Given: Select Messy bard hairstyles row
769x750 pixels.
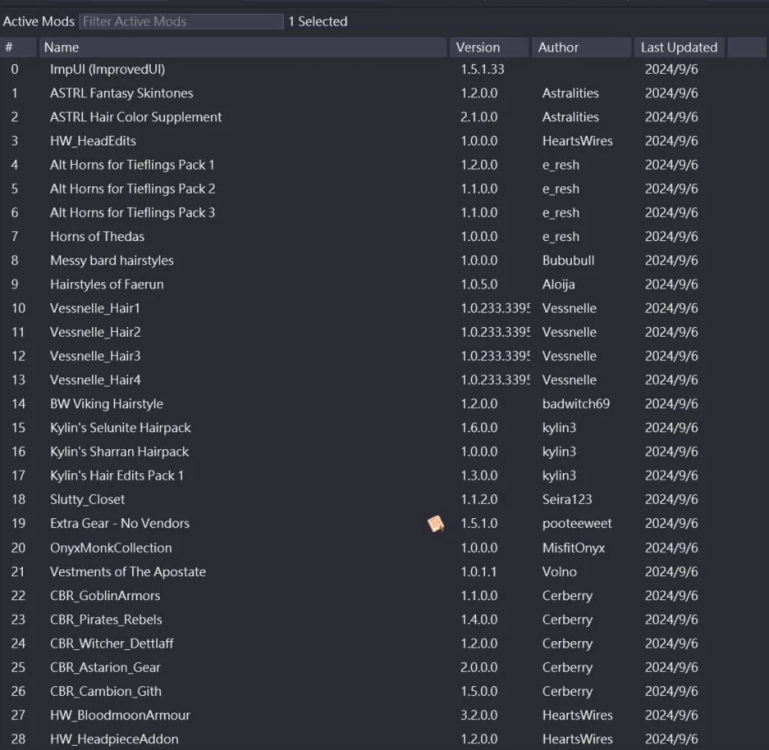Looking at the screenshot, I should click(x=112, y=261).
